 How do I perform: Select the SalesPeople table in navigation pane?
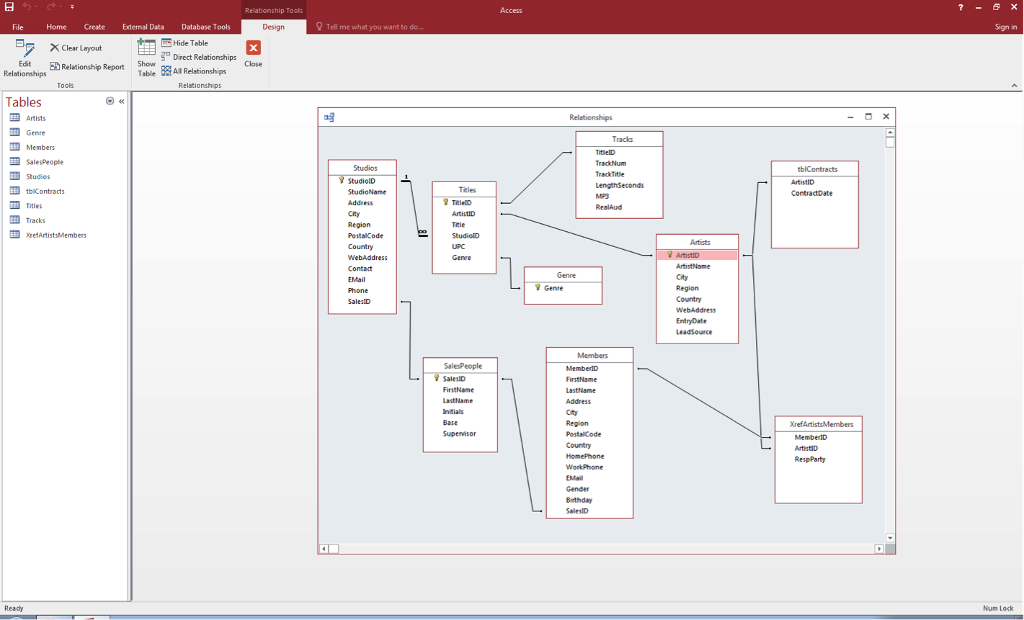(x=44, y=162)
